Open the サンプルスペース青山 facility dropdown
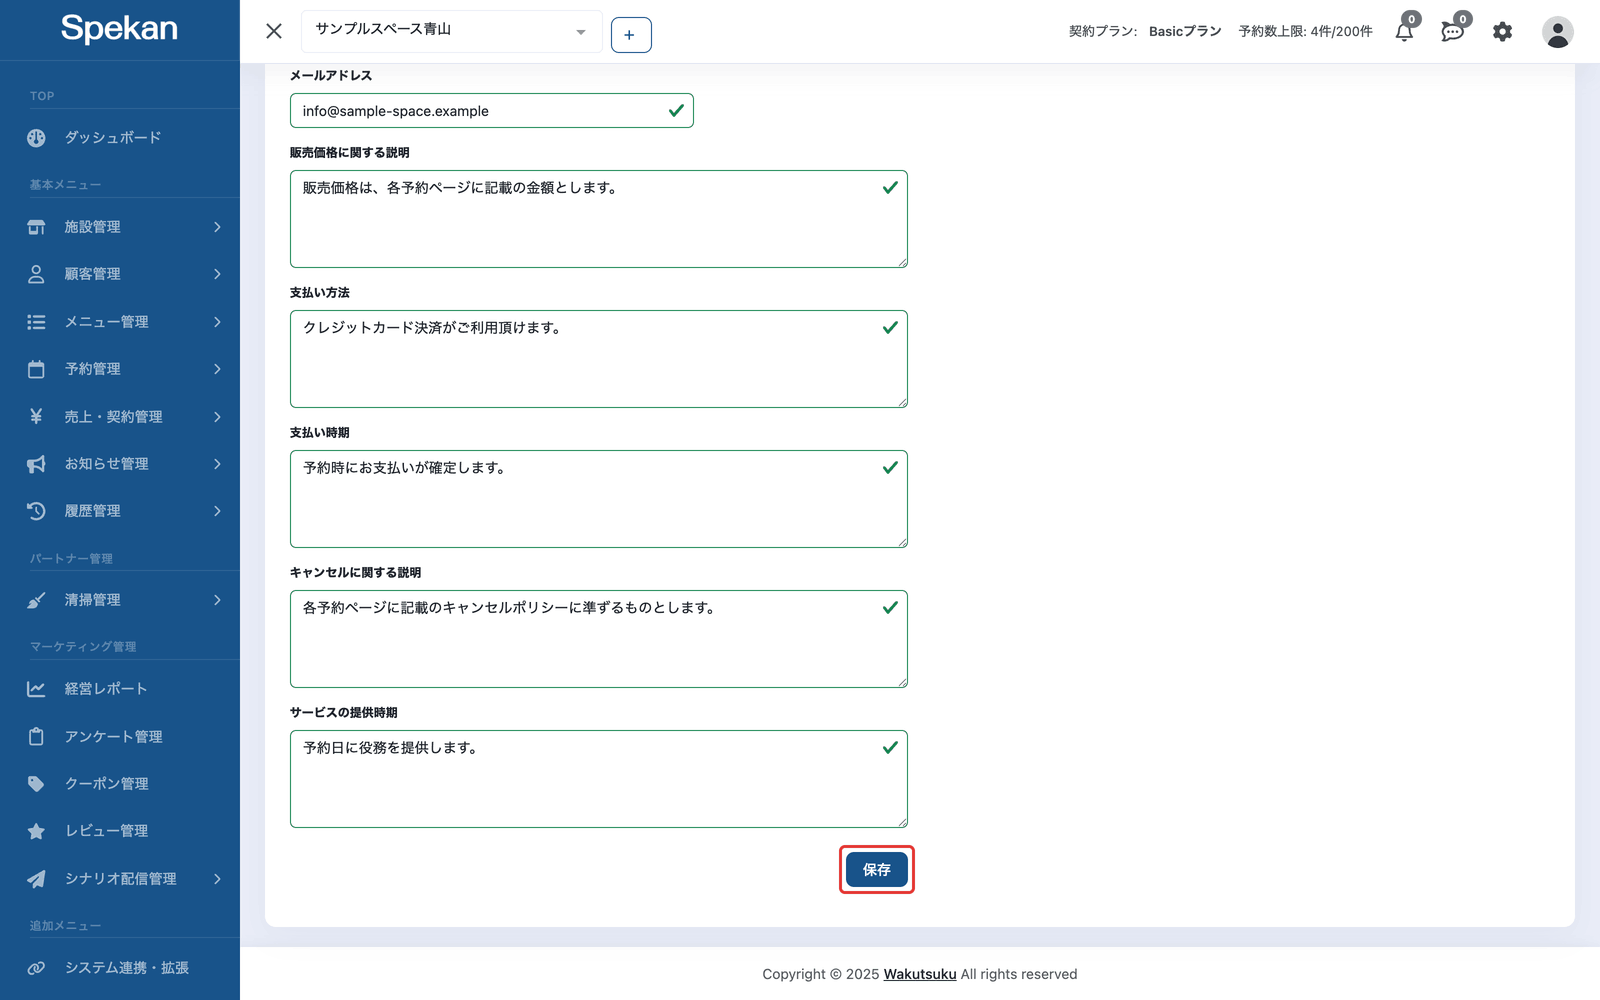 pos(451,31)
